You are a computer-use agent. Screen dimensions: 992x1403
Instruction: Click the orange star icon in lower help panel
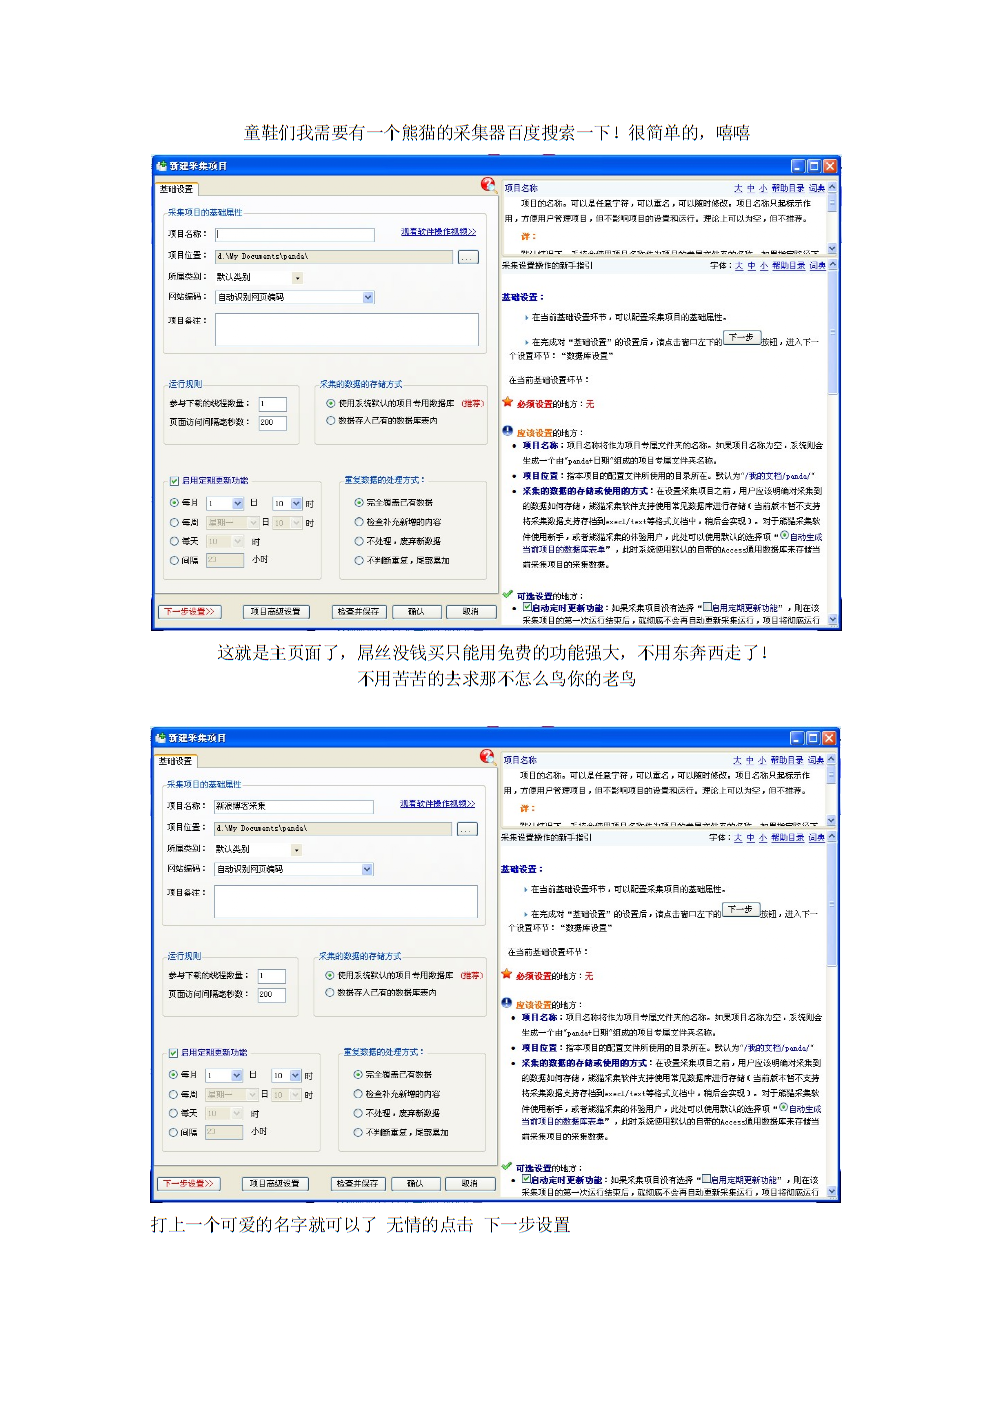click(507, 974)
